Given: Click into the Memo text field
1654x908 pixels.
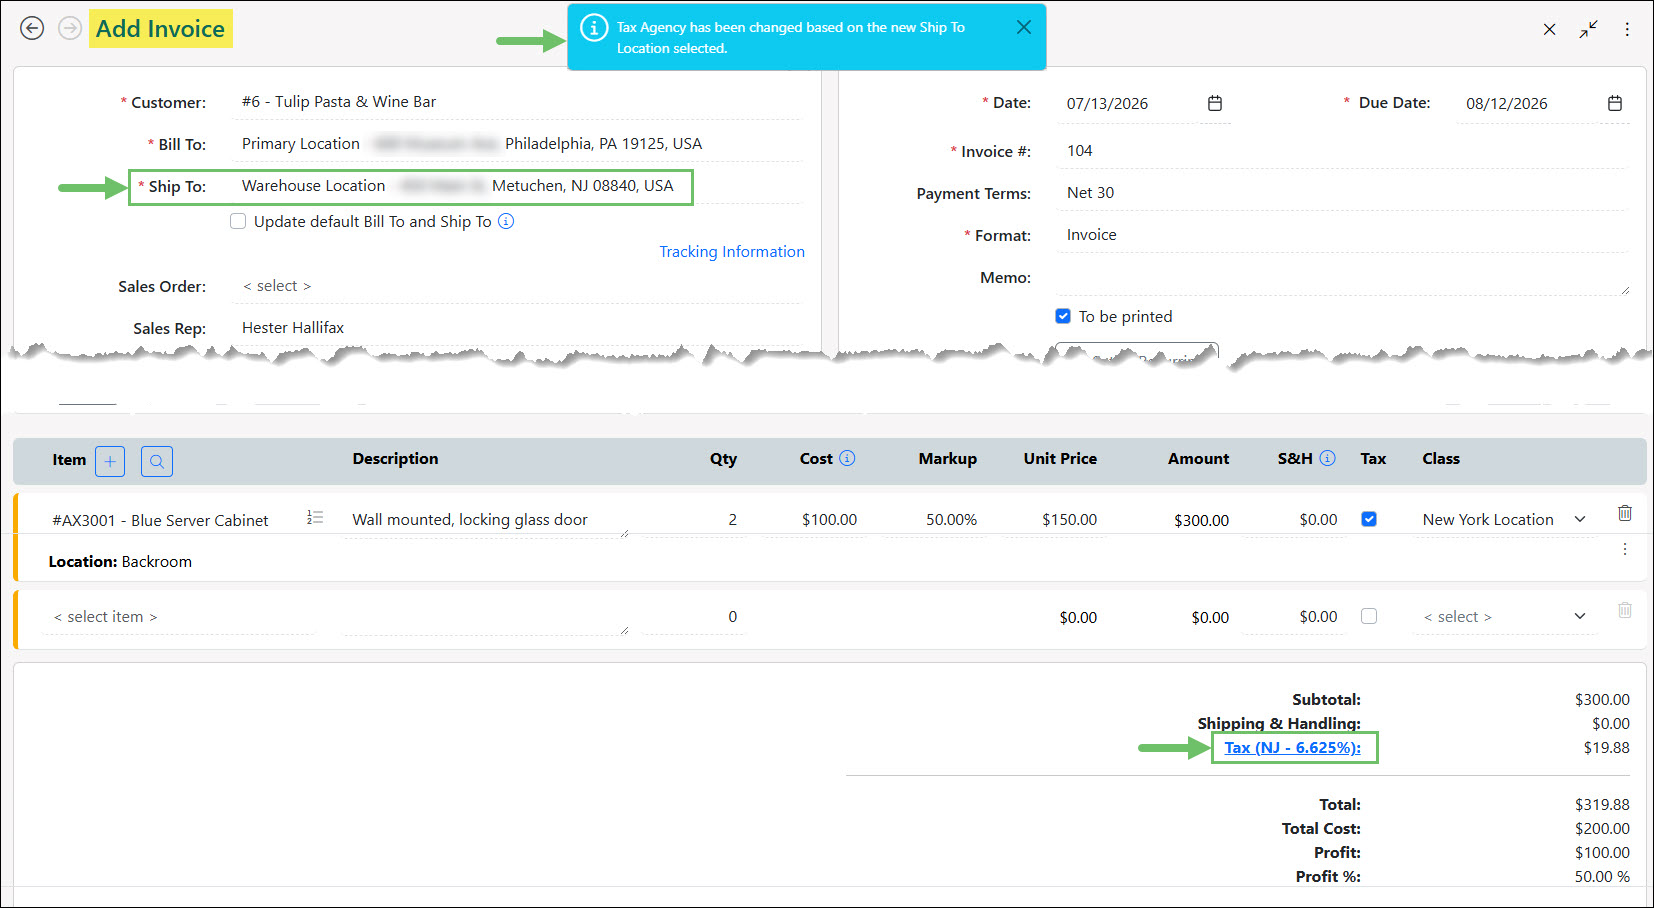Looking at the screenshot, I should (1343, 277).
